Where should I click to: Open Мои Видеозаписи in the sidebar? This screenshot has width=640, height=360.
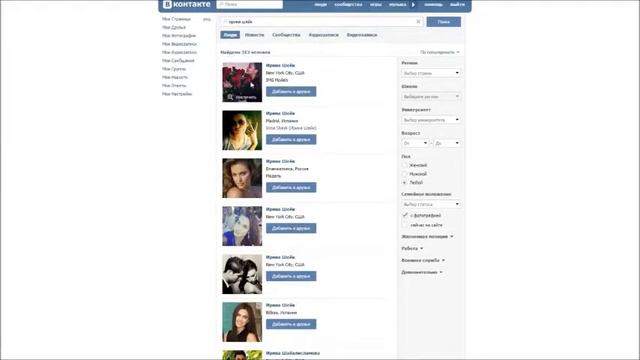[x=180, y=44]
